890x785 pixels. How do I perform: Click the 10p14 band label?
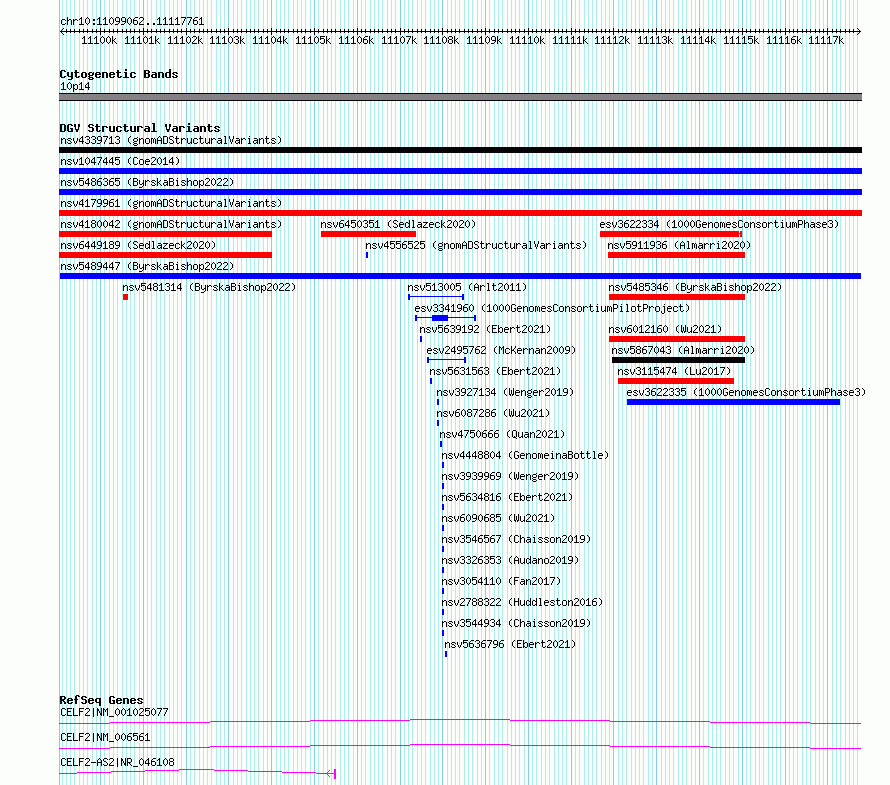pos(75,86)
